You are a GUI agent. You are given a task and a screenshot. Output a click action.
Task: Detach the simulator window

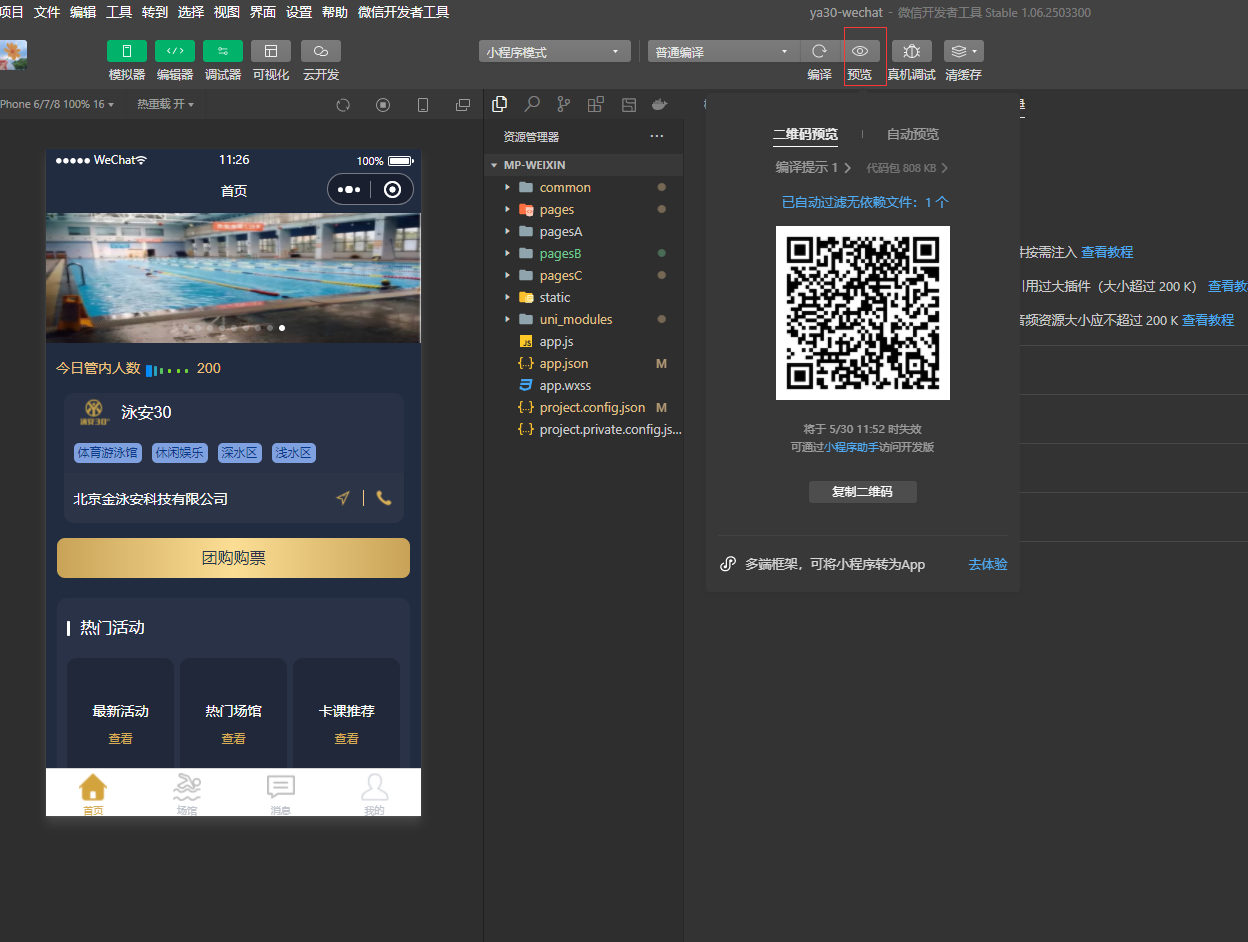point(463,105)
